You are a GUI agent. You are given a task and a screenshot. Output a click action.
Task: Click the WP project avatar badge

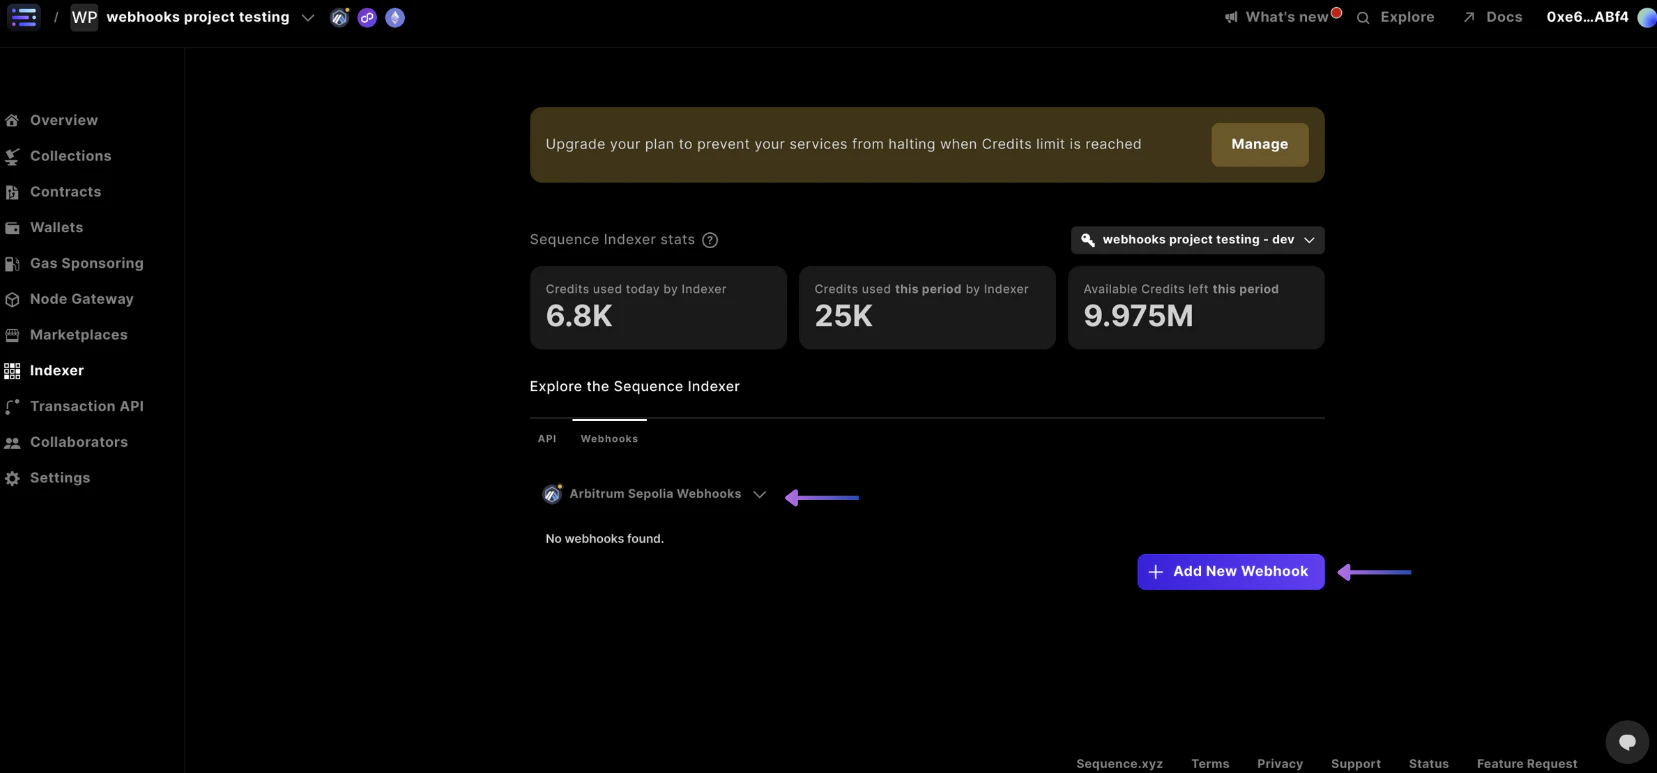tap(85, 17)
